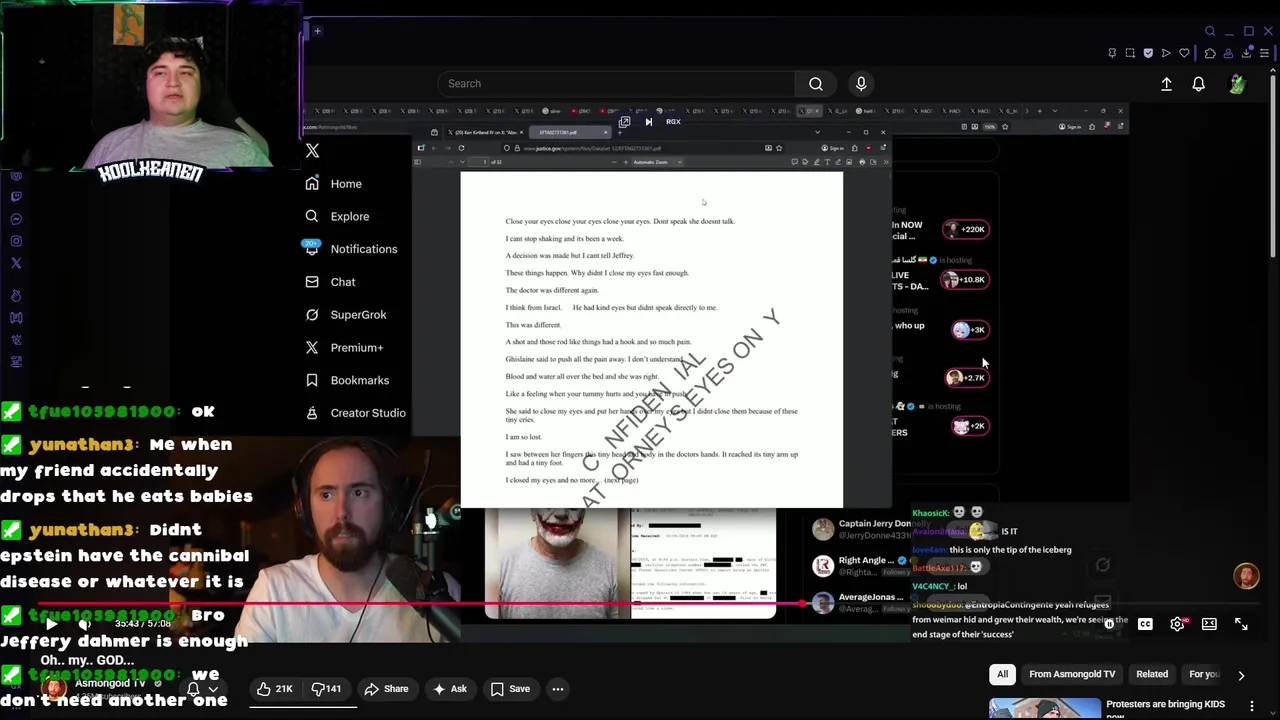
Task: Click the Asmongold TV channel name
Action: point(110,683)
